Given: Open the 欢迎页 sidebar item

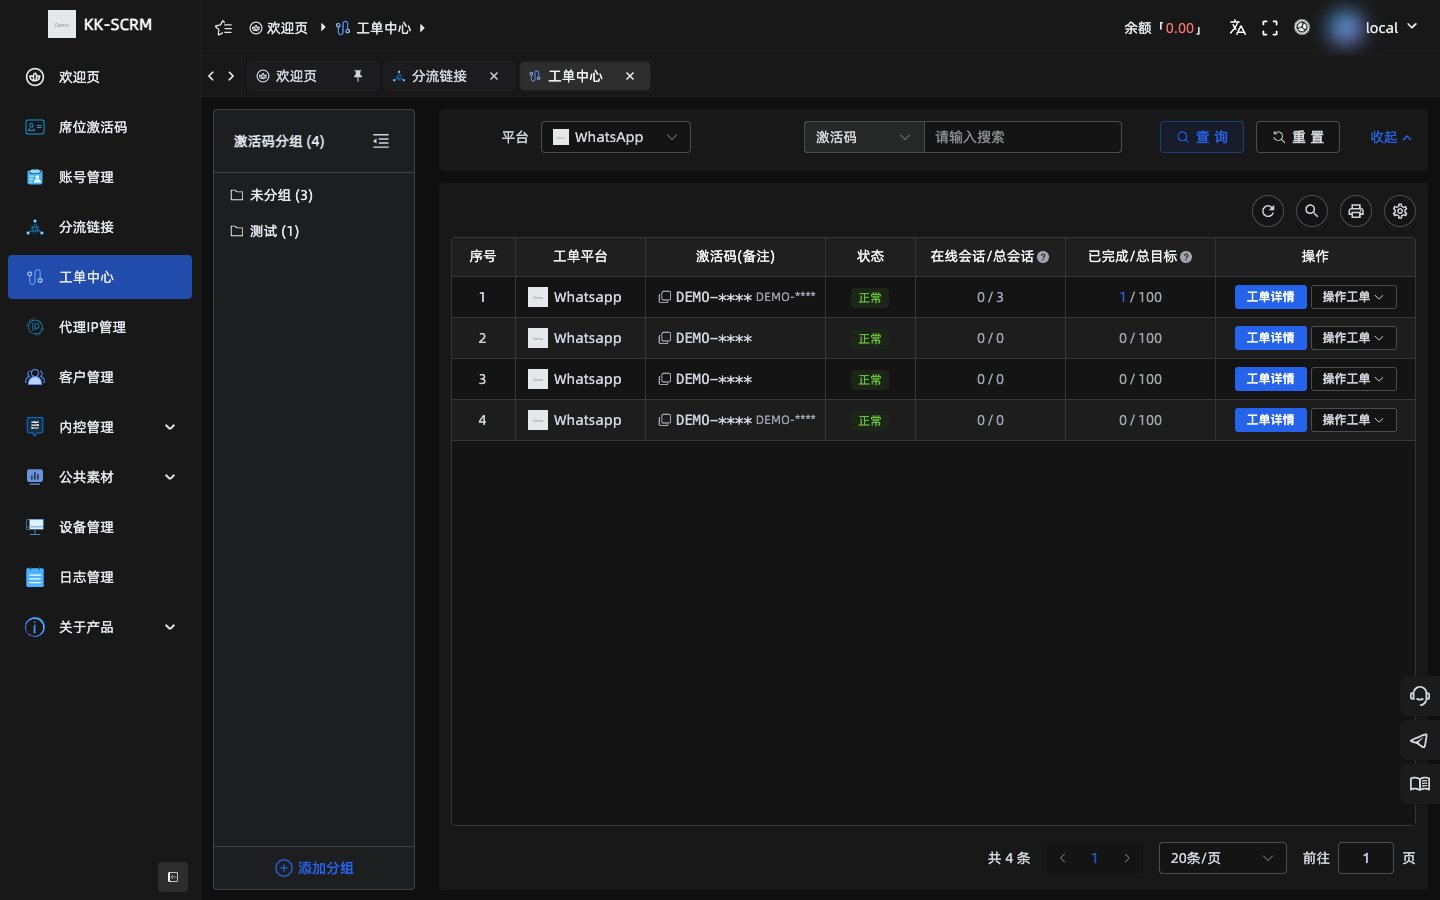Looking at the screenshot, I should coord(100,77).
